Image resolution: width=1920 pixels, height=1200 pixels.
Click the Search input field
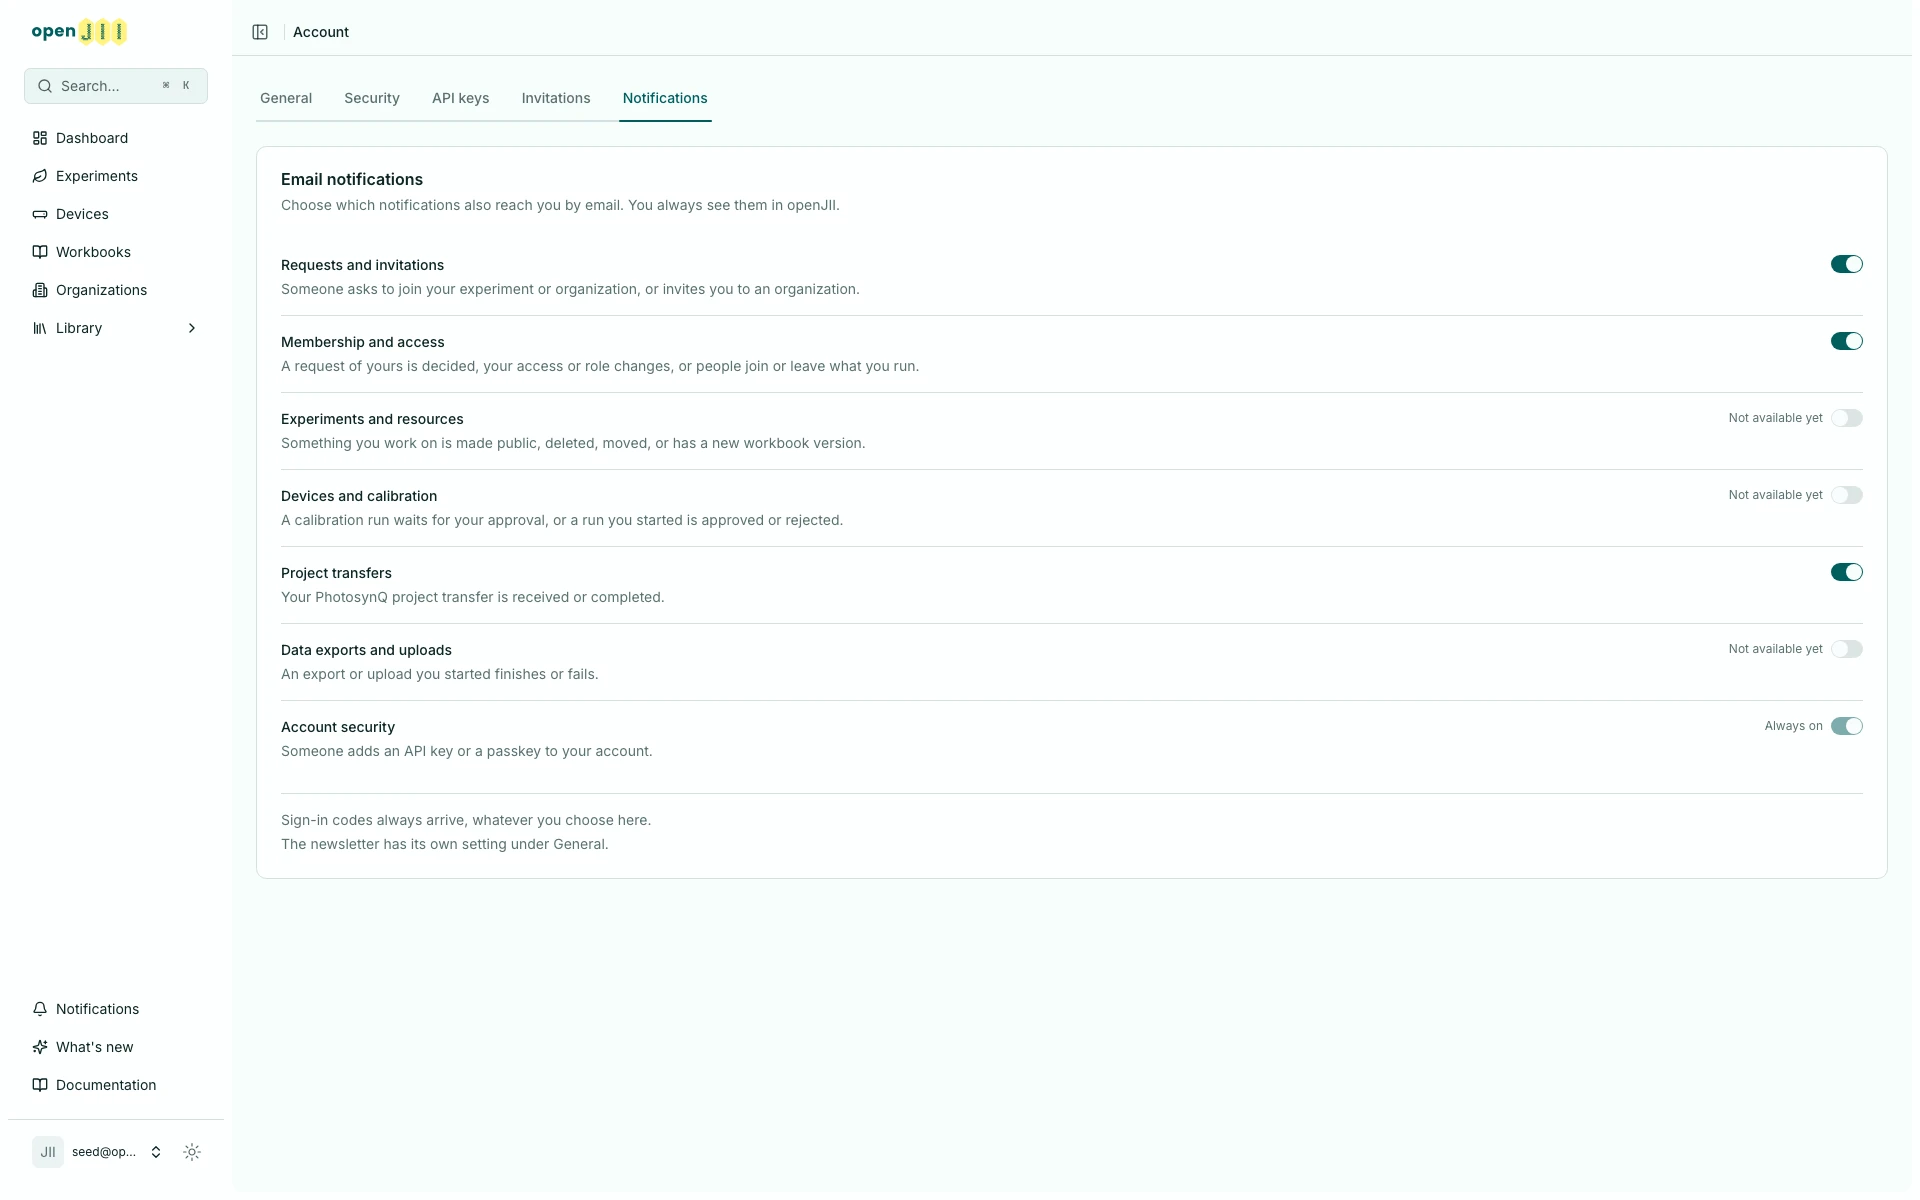pyautogui.click(x=116, y=86)
